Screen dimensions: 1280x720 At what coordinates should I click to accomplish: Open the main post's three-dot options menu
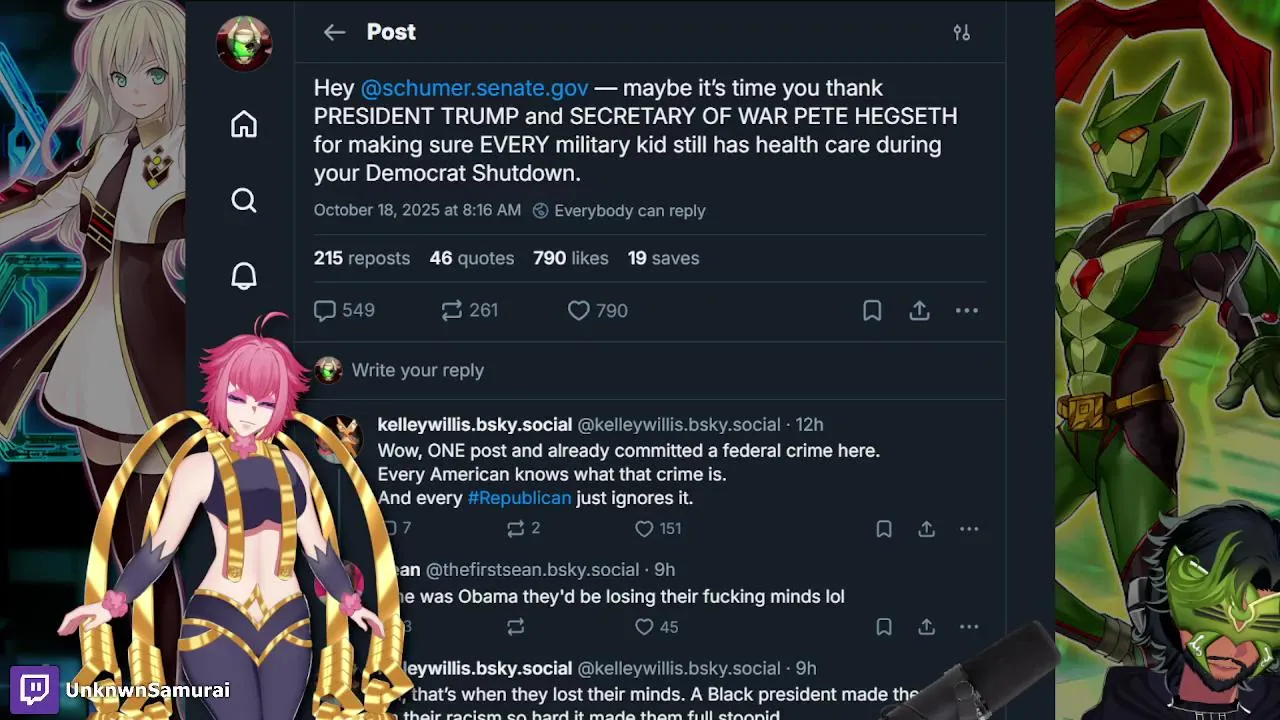click(x=966, y=311)
